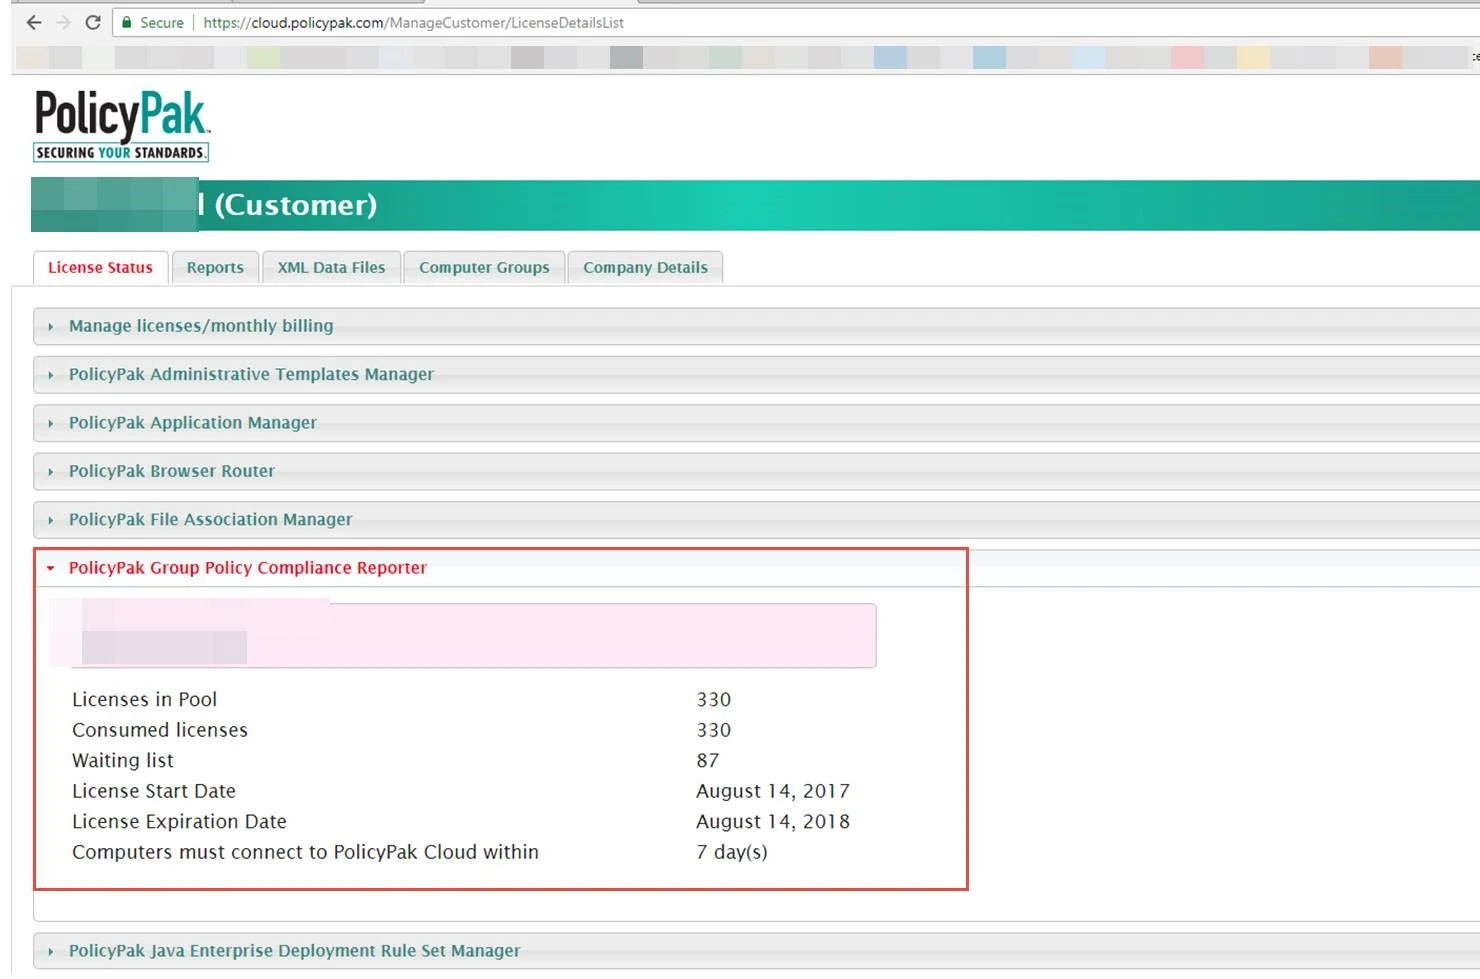Click the browser Forward arrow
The height and width of the screenshot is (979, 1480).
[x=64, y=22]
